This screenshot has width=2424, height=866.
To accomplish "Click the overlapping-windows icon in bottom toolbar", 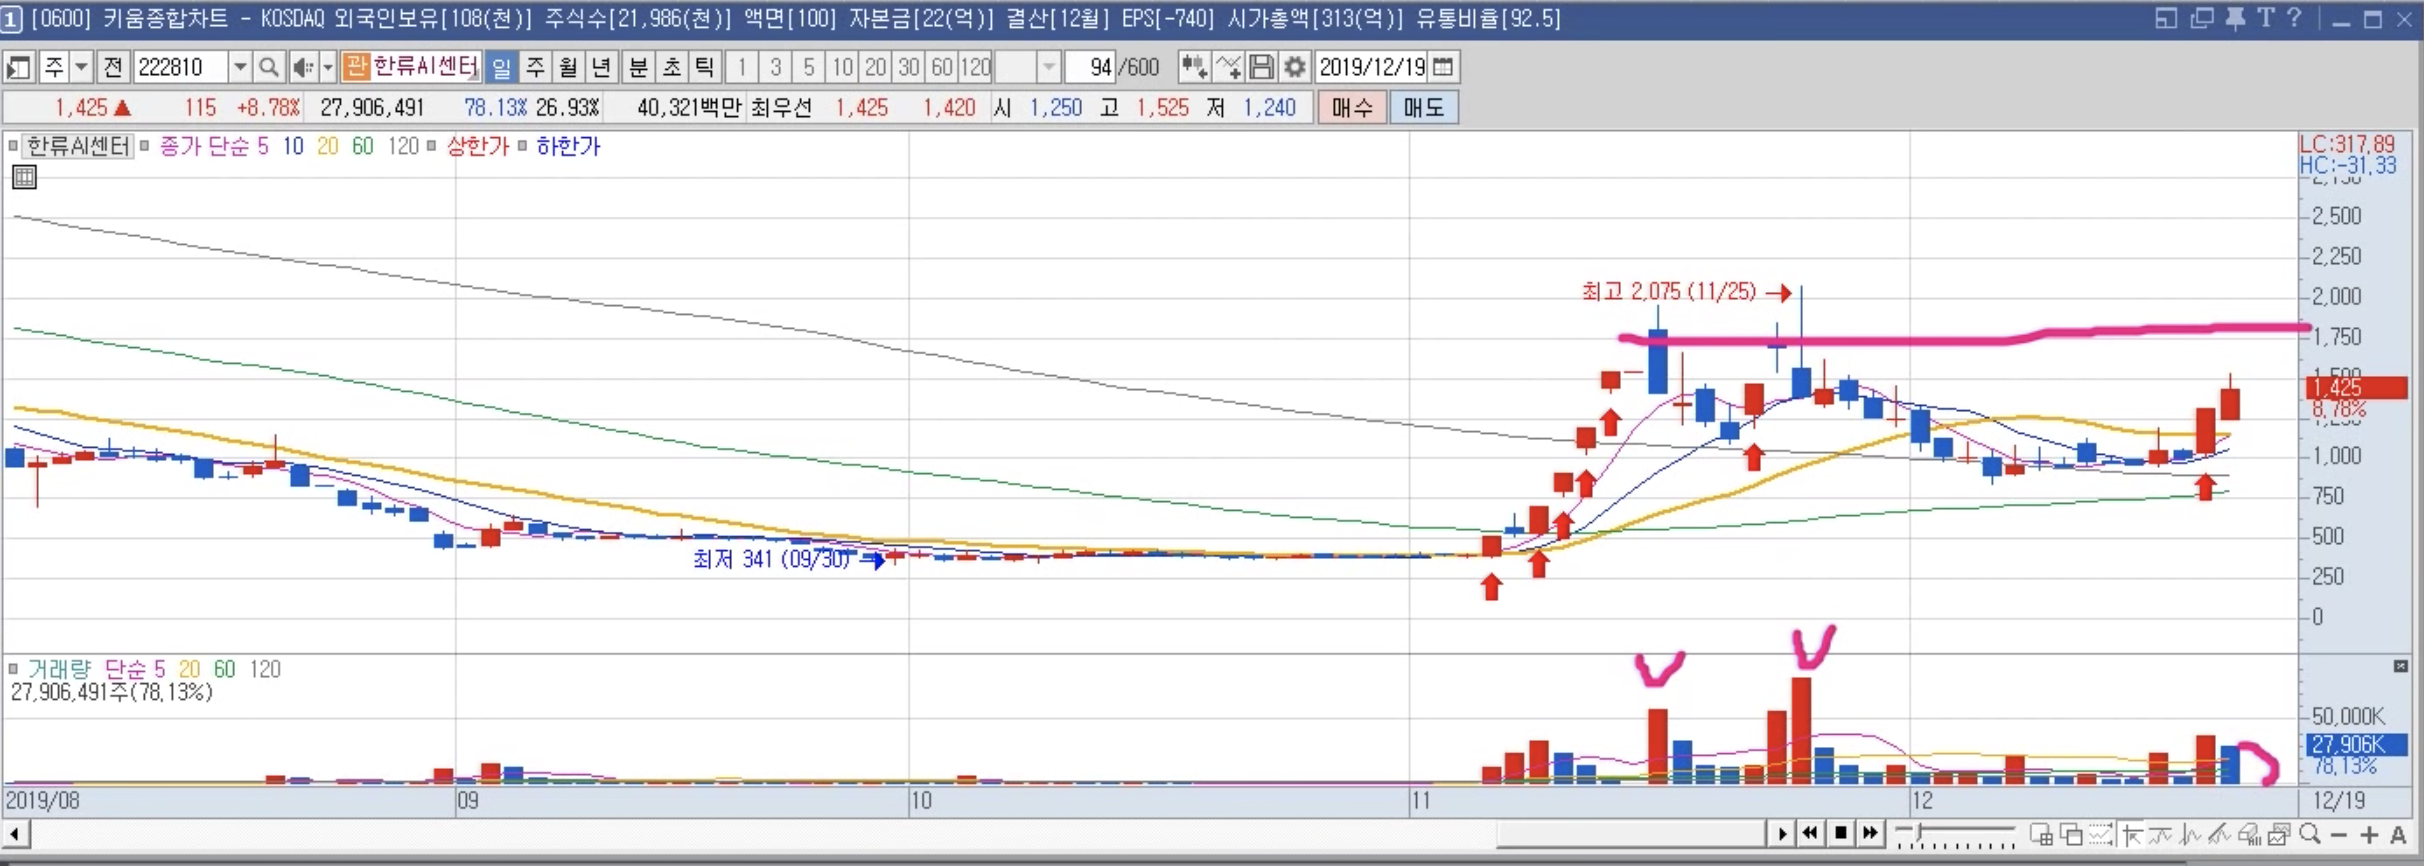I will click(x=2071, y=834).
